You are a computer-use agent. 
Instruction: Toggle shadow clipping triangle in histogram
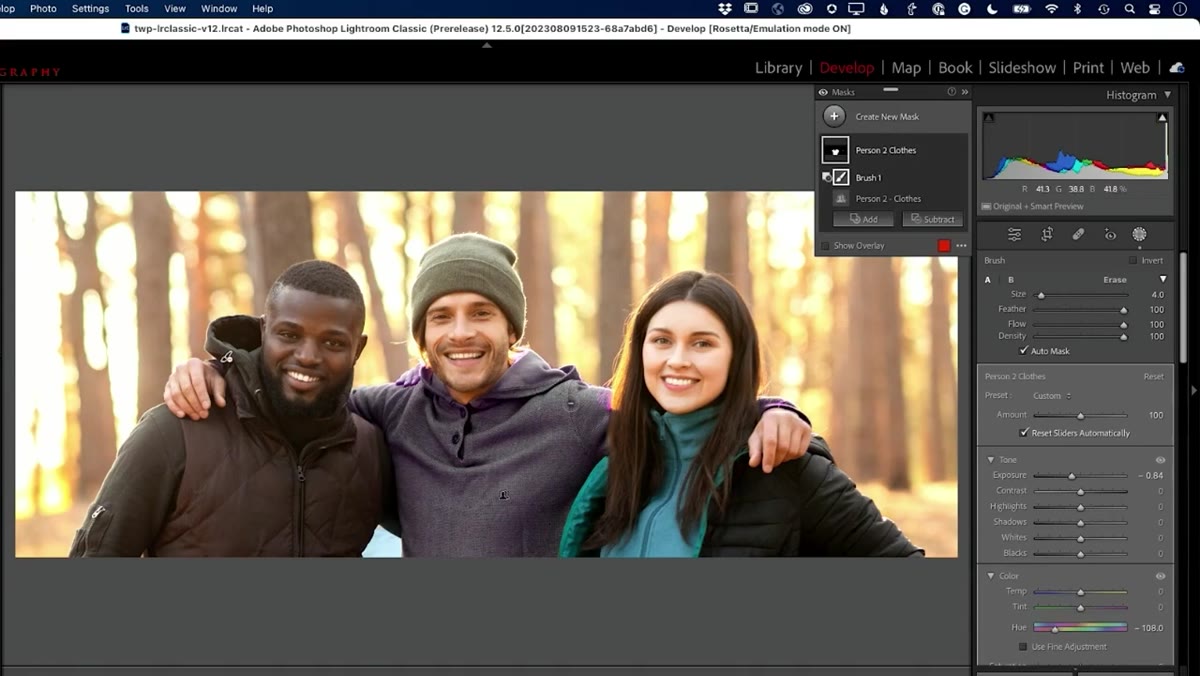coord(989,118)
